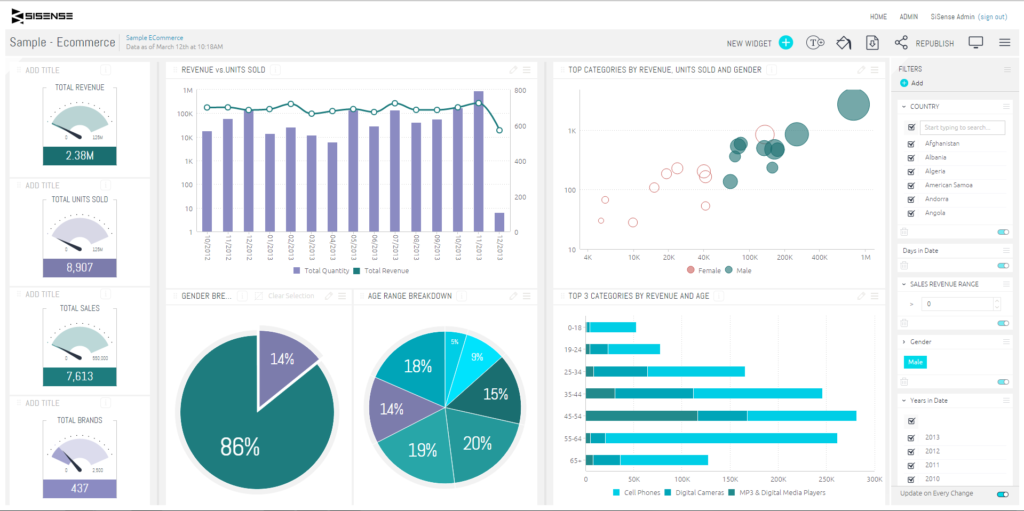
Task: Go to the Home menu item
Action: (878, 17)
